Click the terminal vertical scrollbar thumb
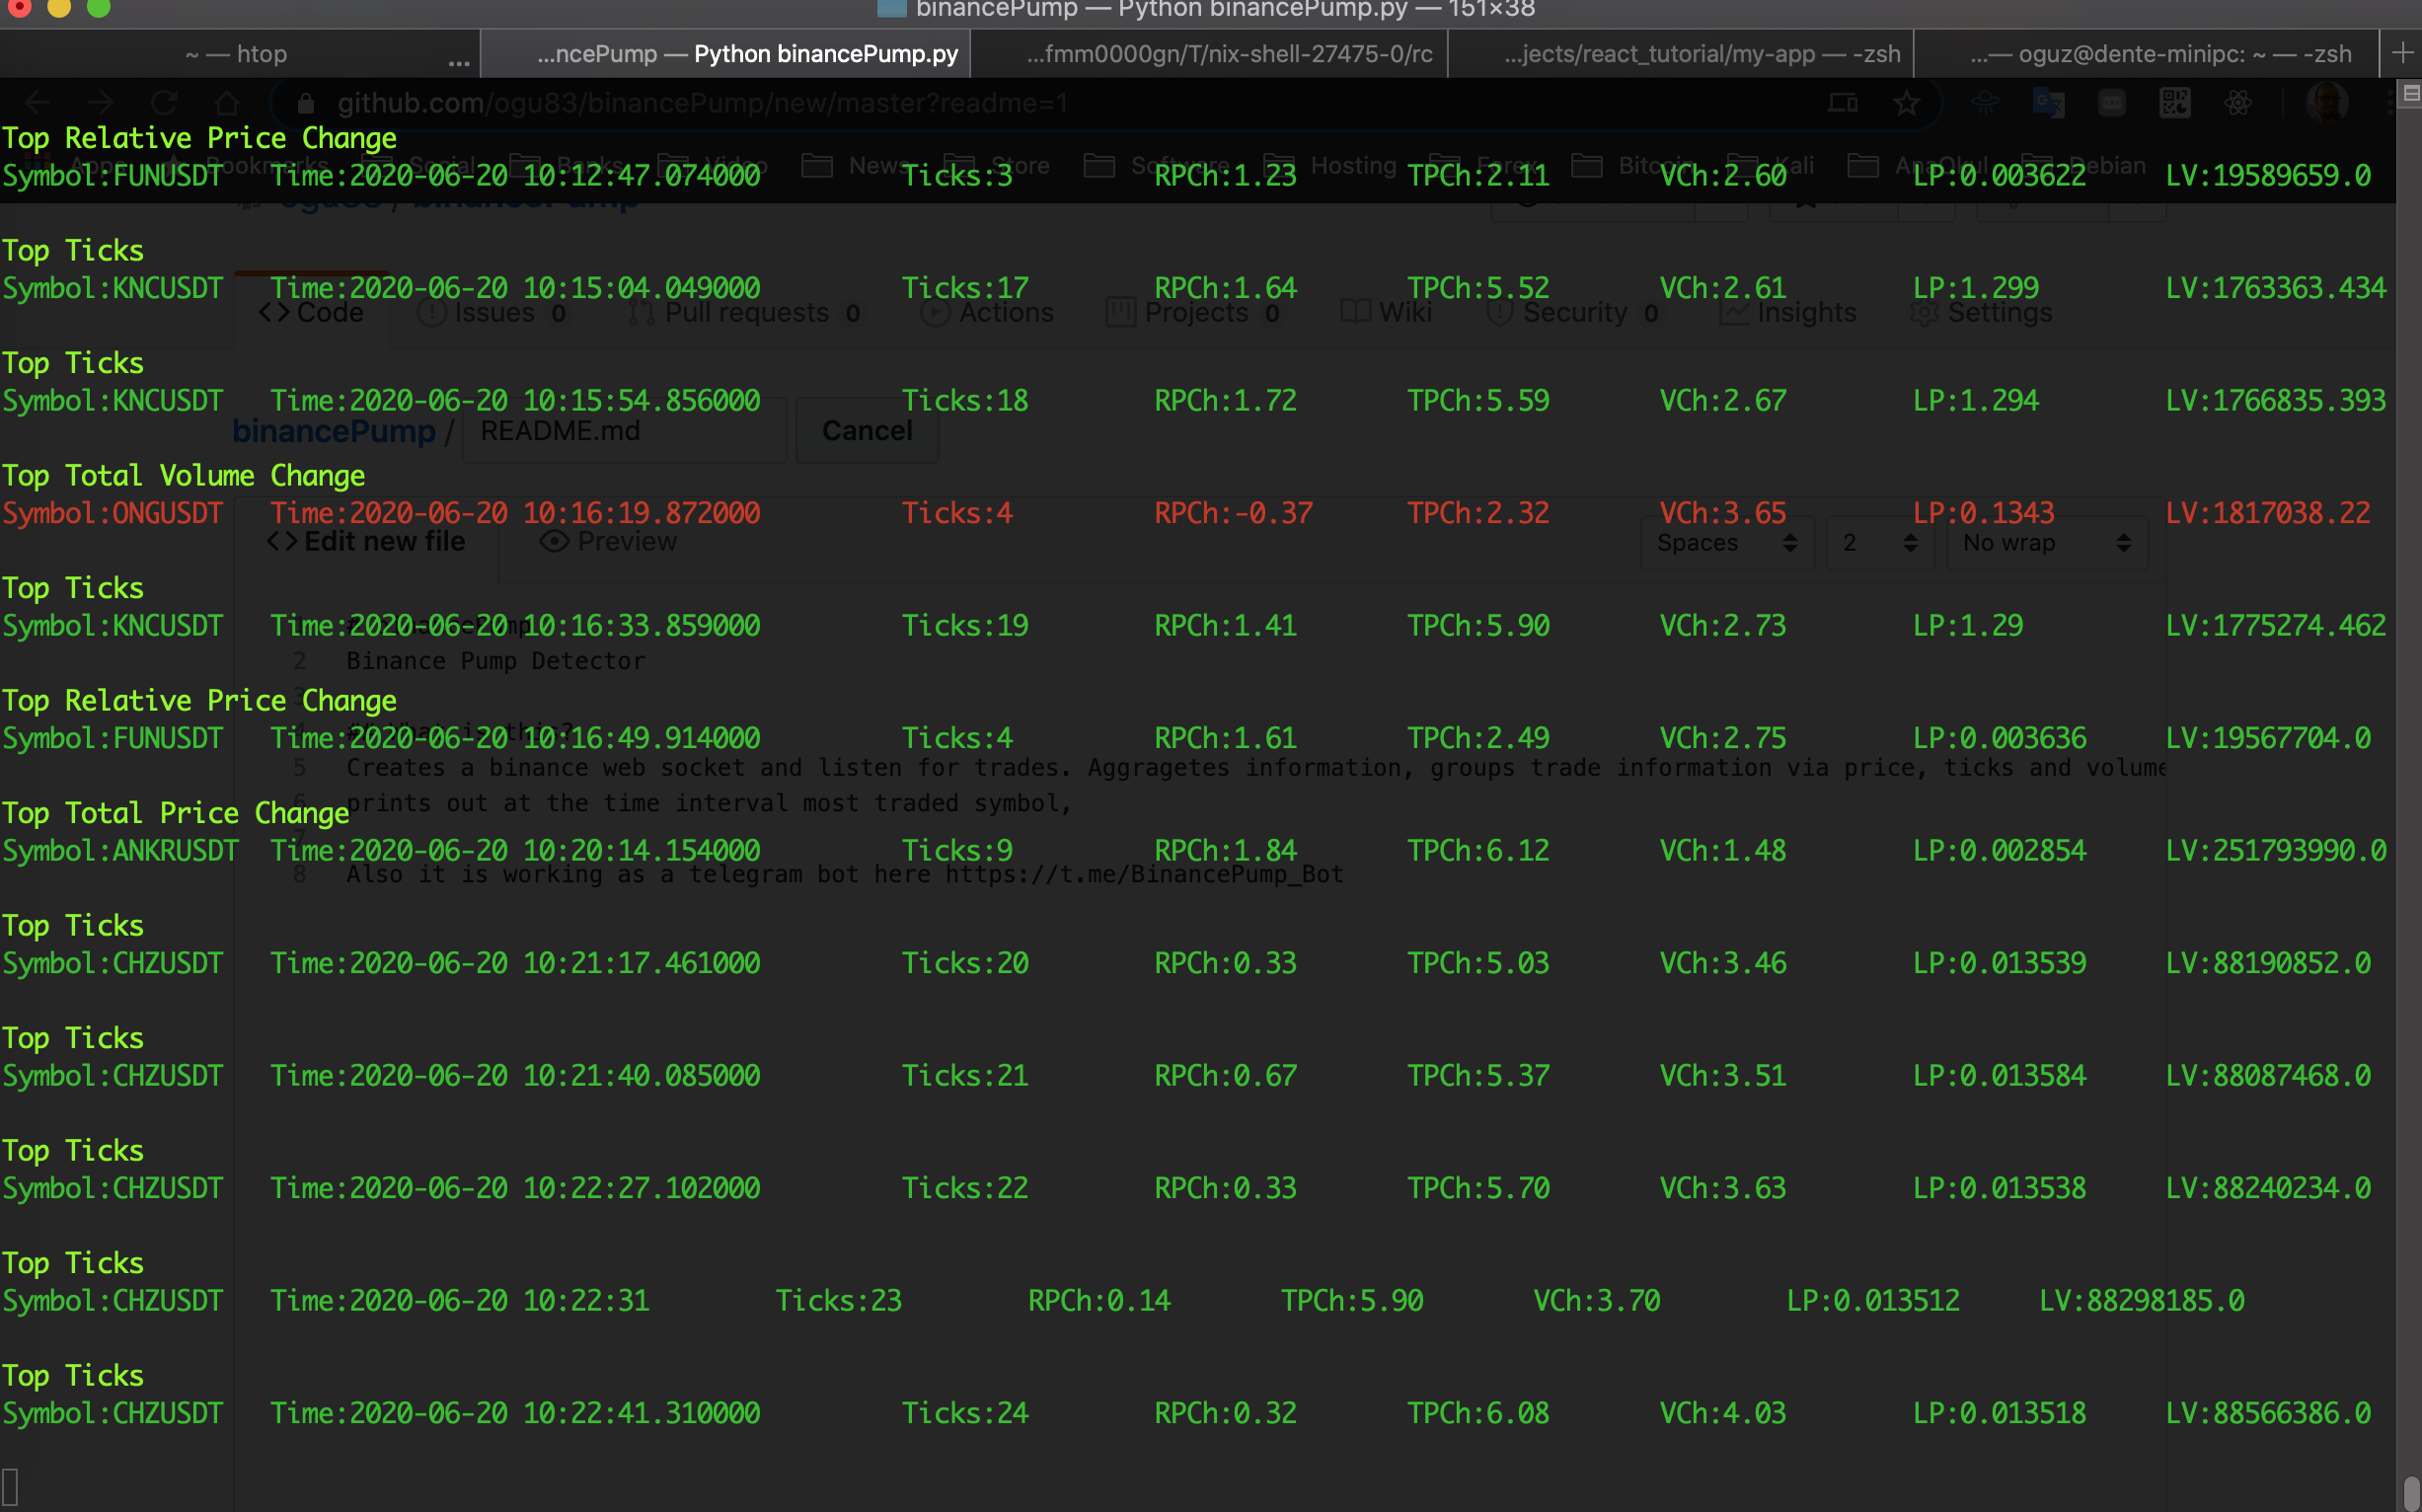This screenshot has width=2422, height=1512. pyautogui.click(x=2411, y=1492)
